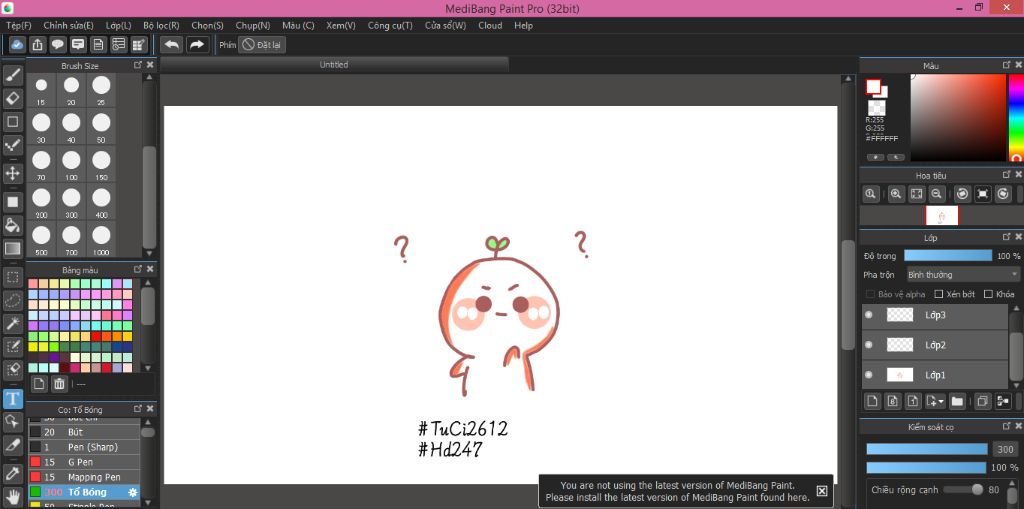This screenshot has height=509, width=1024.
Task: Undock the Kiểm soát cọ panel
Action: [1006, 426]
